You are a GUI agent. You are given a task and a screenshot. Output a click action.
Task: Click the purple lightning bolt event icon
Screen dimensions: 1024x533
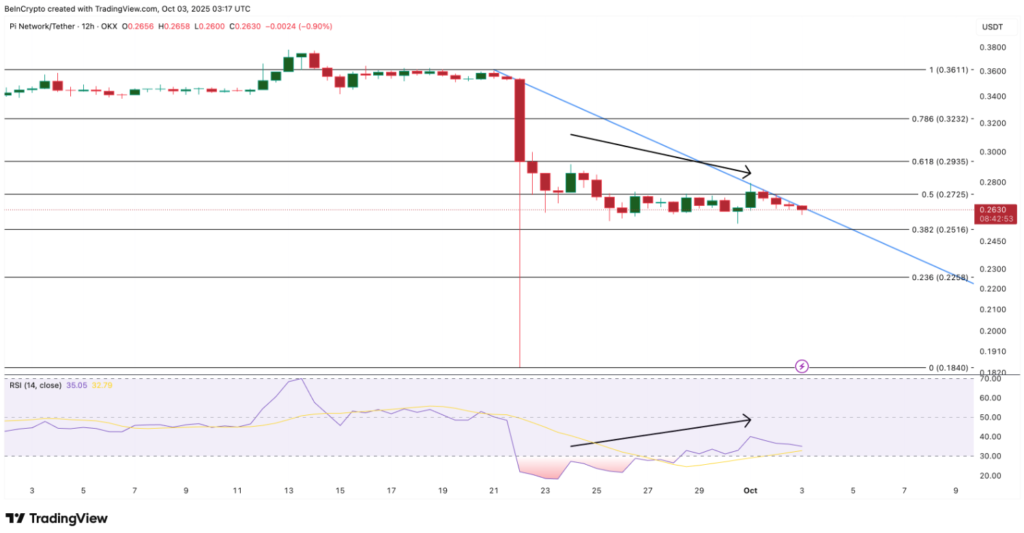coord(801,367)
